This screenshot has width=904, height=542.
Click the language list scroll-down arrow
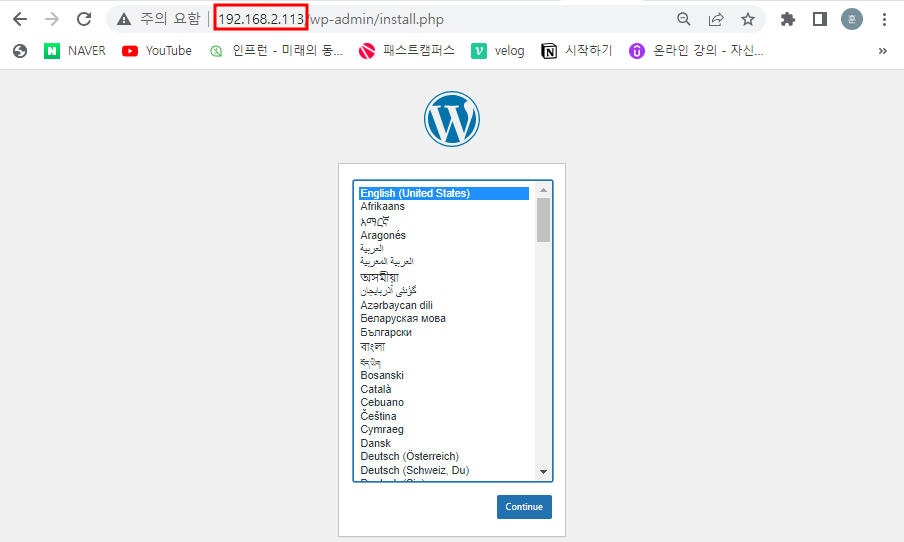coord(543,472)
